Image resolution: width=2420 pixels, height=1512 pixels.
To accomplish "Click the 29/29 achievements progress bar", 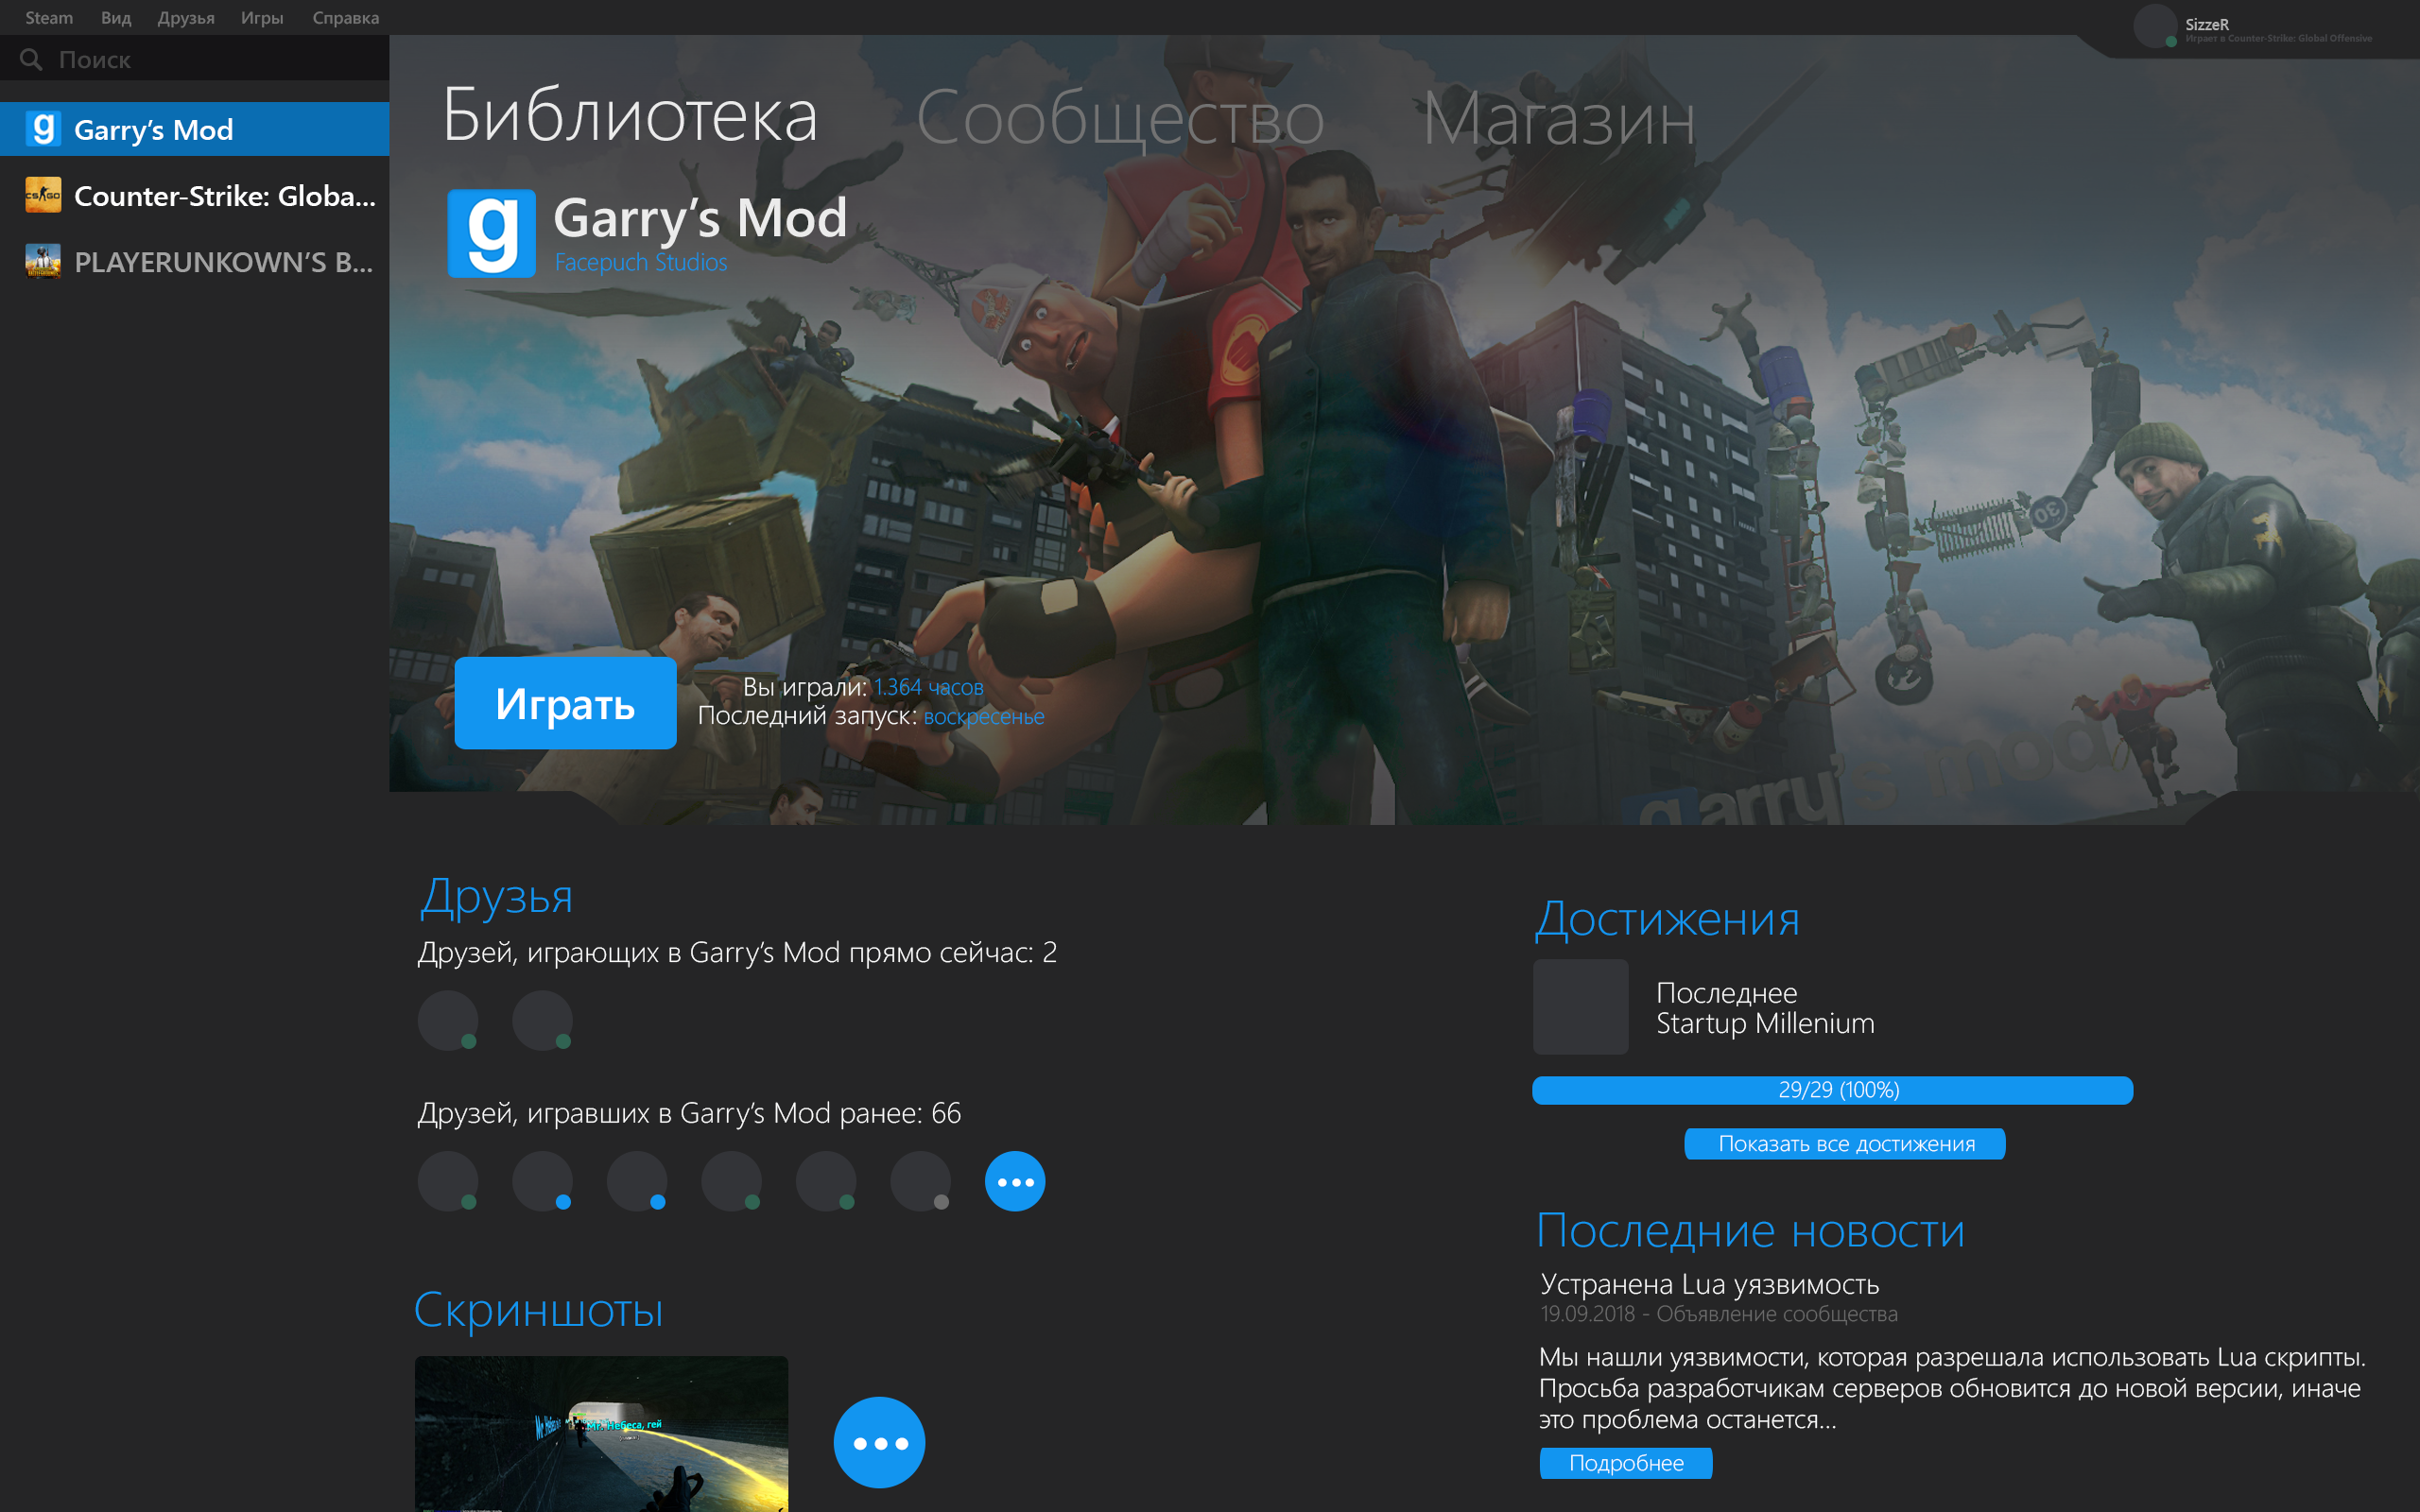I will [x=1831, y=1090].
